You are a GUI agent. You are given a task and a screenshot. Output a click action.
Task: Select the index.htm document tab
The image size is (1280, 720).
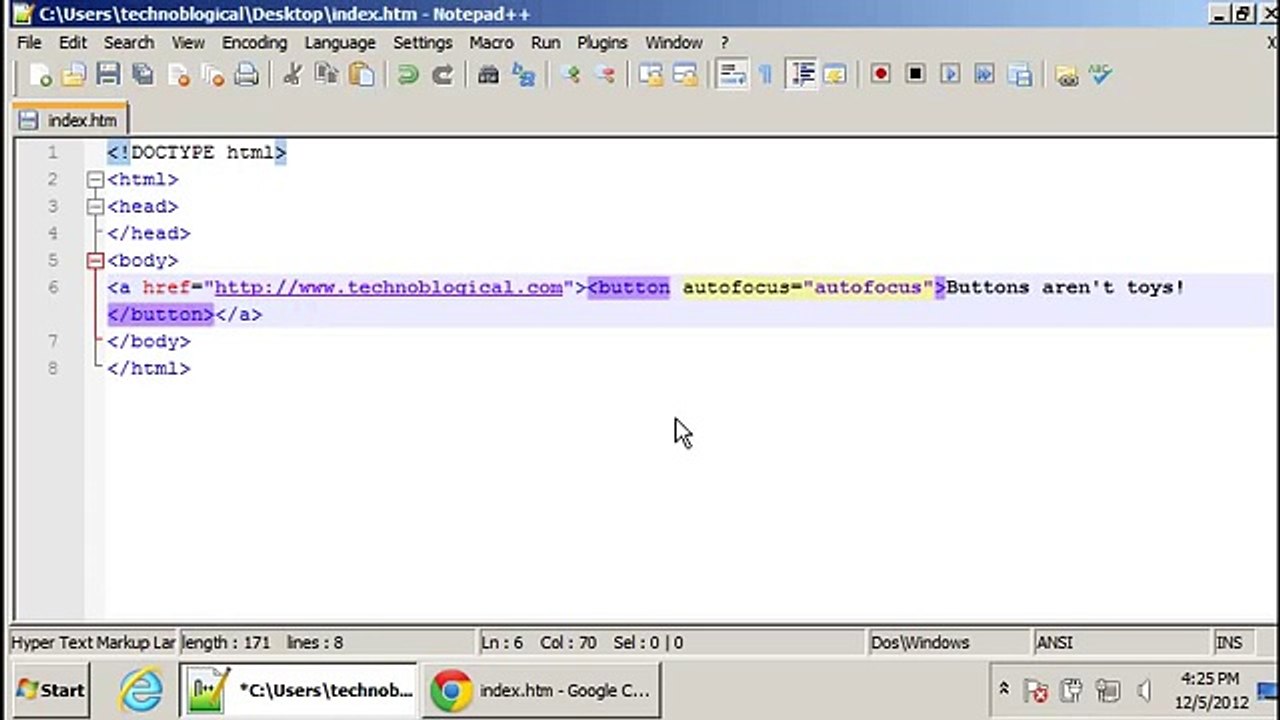[x=71, y=120]
